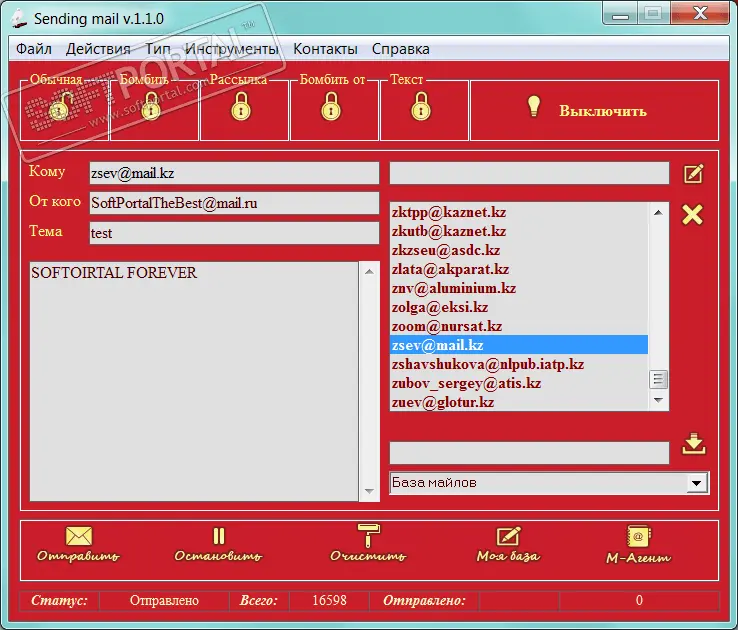
Task: Toggle the Рассылка mode padlock
Action: [x=241, y=106]
